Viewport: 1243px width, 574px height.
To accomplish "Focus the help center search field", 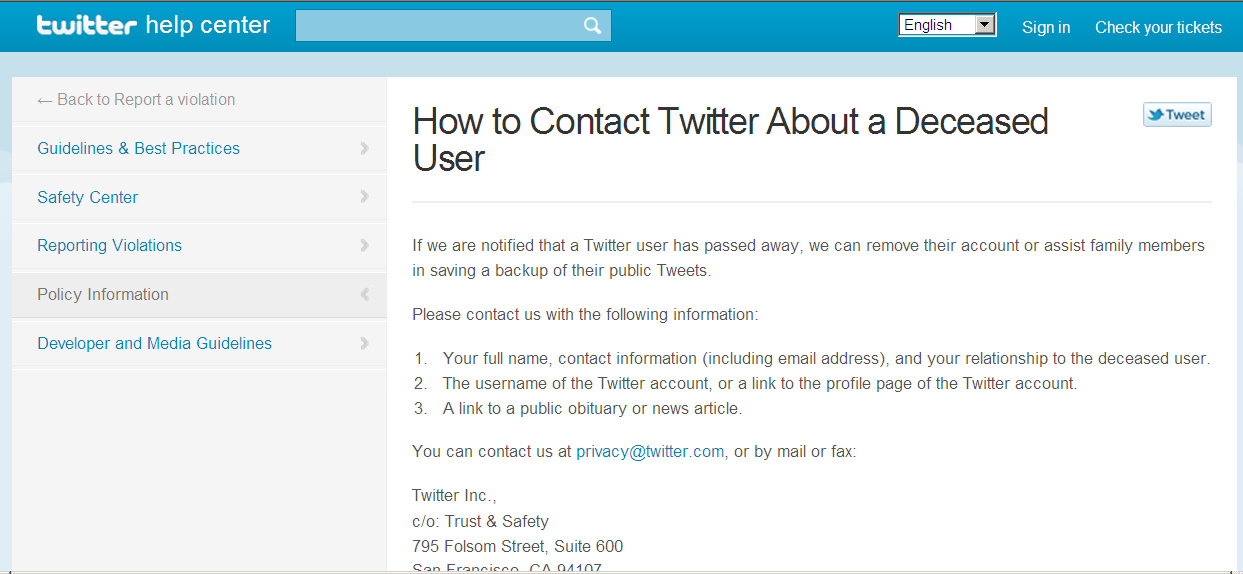I will (453, 26).
